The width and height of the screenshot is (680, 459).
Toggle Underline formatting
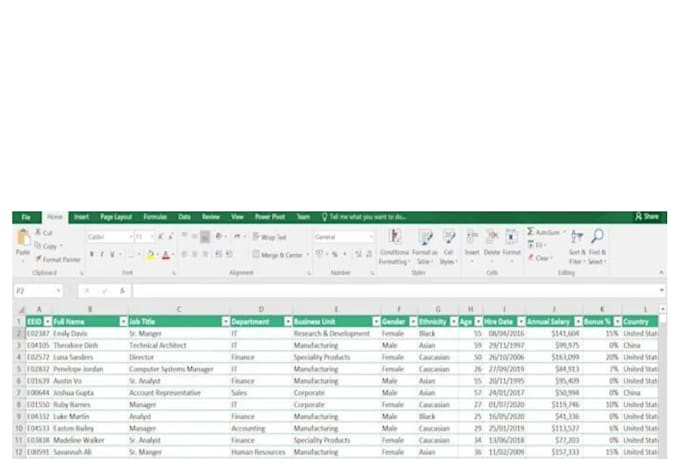[x=112, y=255]
